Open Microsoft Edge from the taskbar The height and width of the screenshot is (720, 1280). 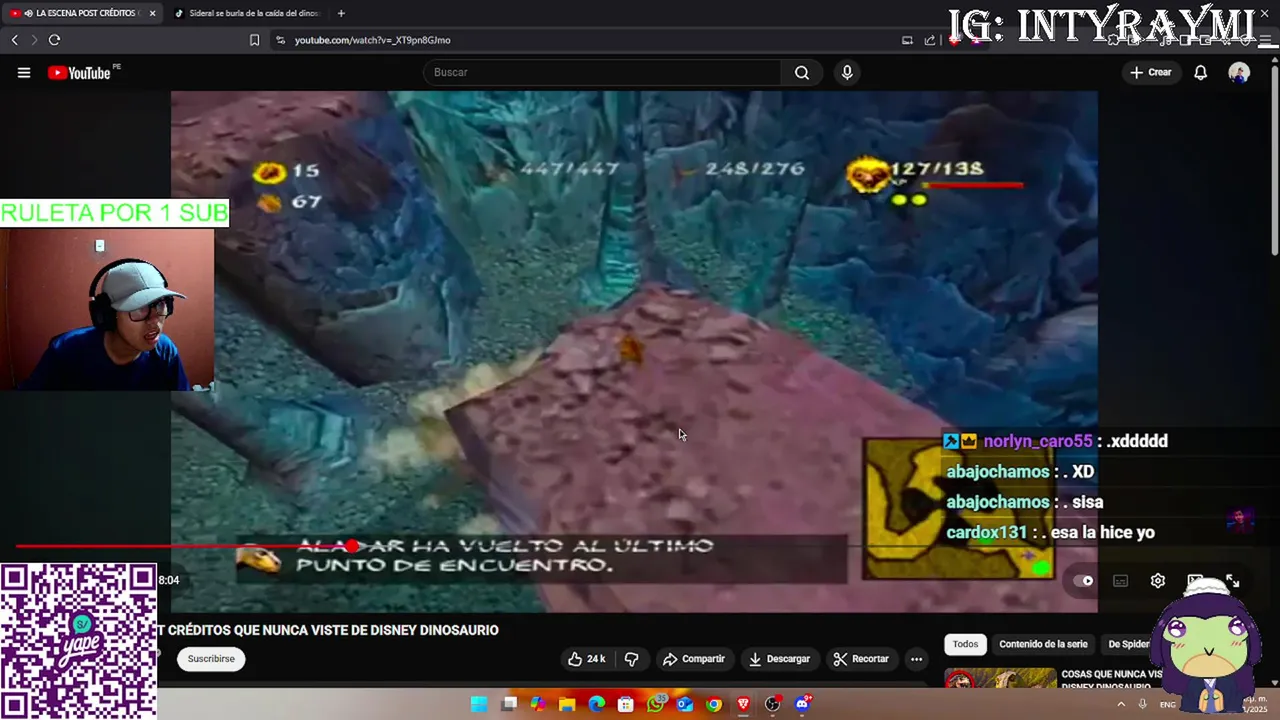597,704
